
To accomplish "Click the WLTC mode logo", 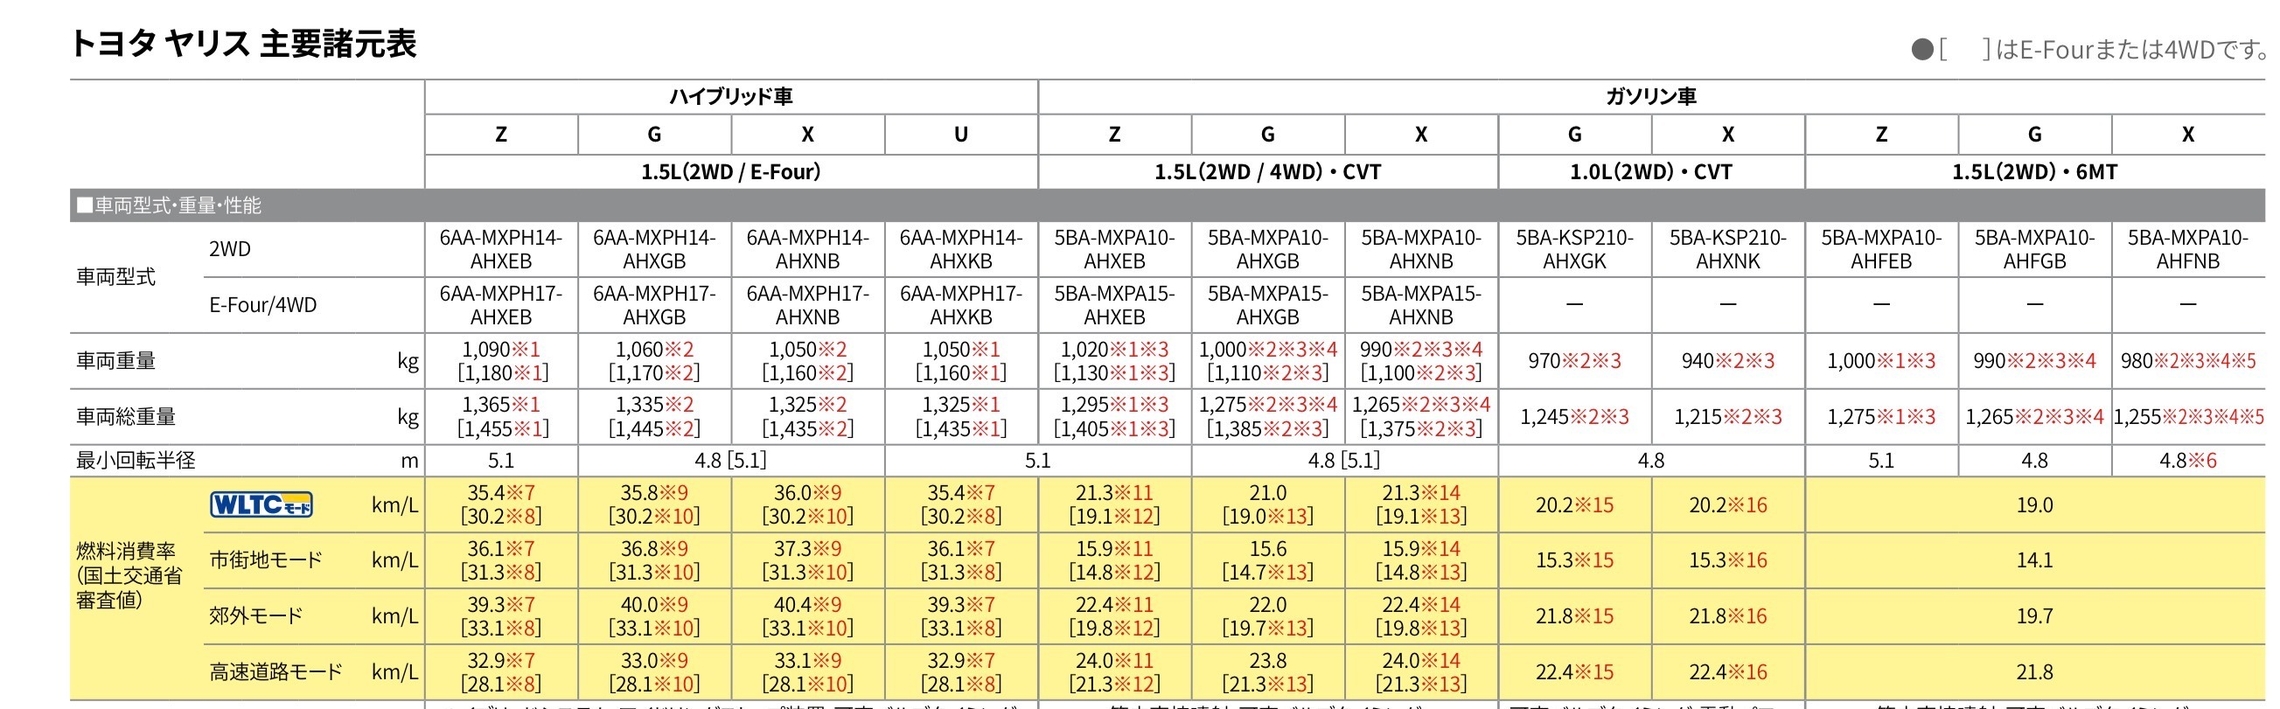I will (261, 504).
